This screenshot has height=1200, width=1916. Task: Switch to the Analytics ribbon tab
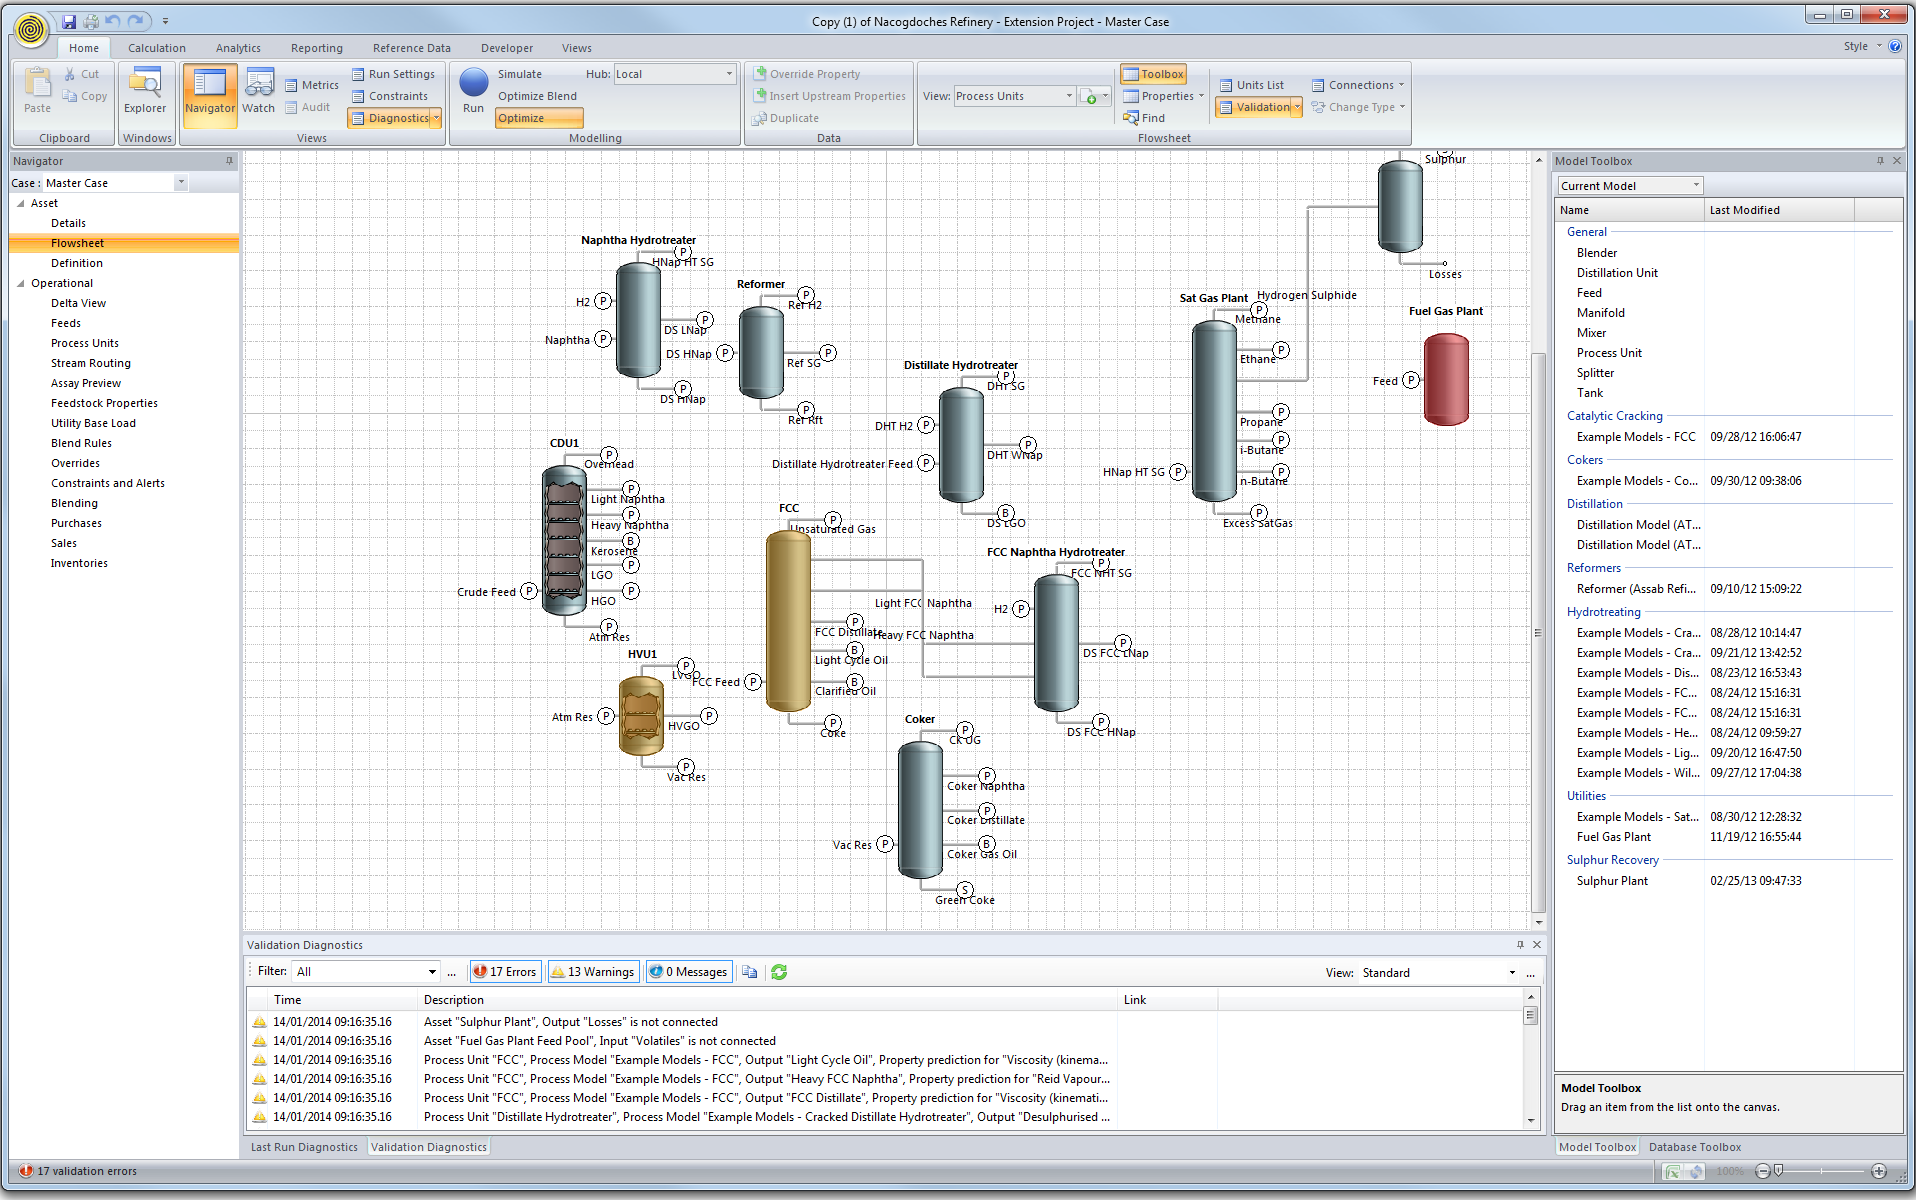point(237,47)
